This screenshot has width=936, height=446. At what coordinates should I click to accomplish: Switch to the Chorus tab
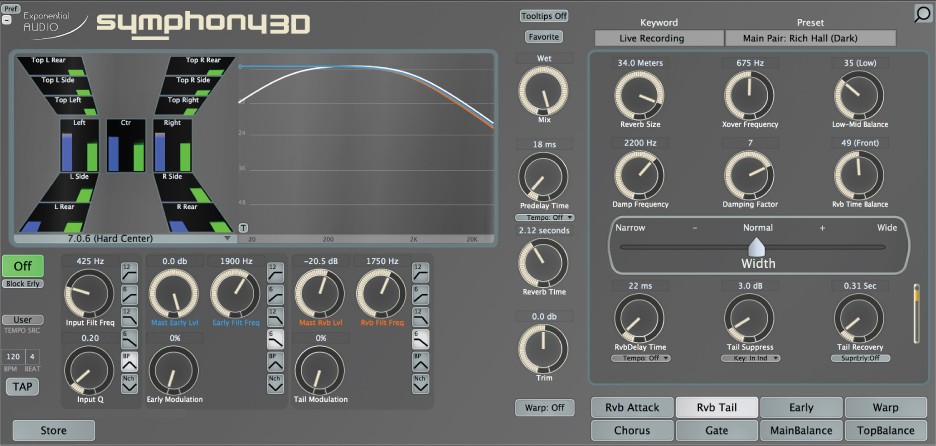632,430
